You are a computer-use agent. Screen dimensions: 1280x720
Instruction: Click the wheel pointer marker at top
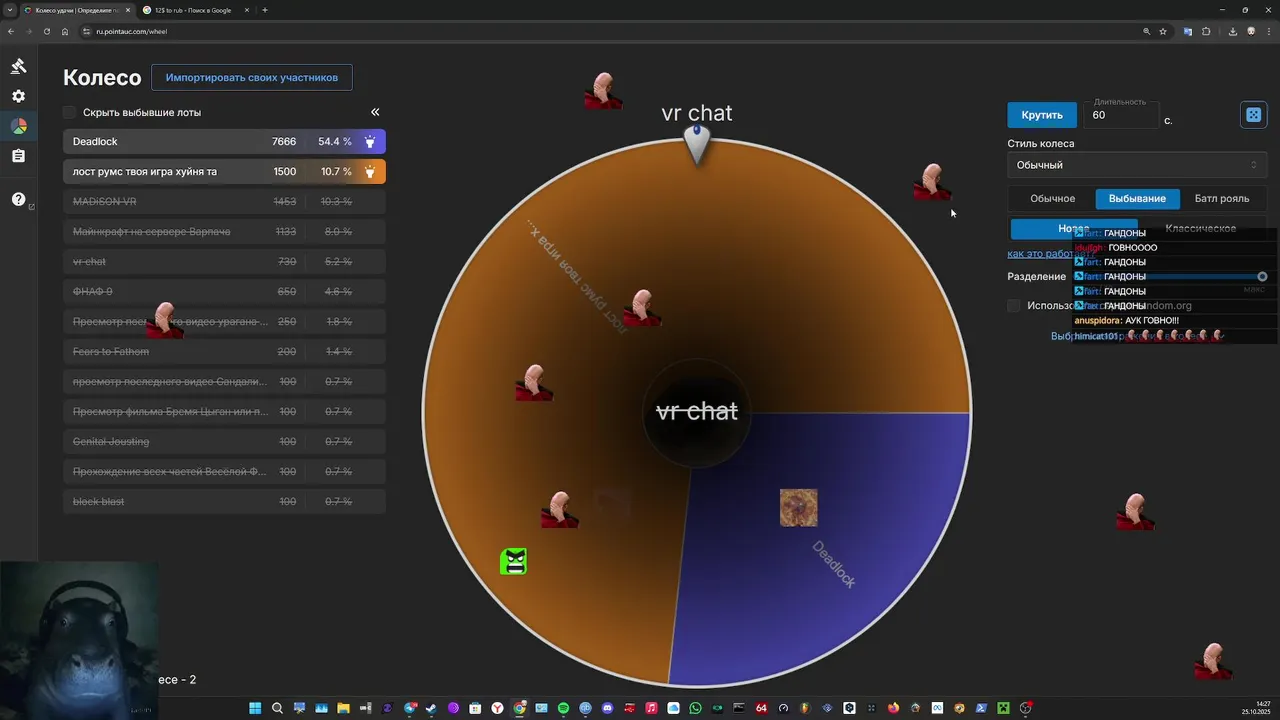click(696, 144)
